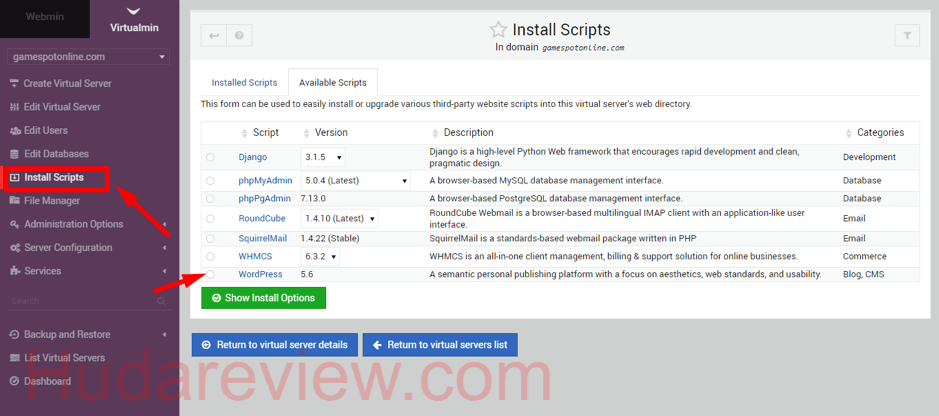Open the WHMCS script link

coord(256,256)
